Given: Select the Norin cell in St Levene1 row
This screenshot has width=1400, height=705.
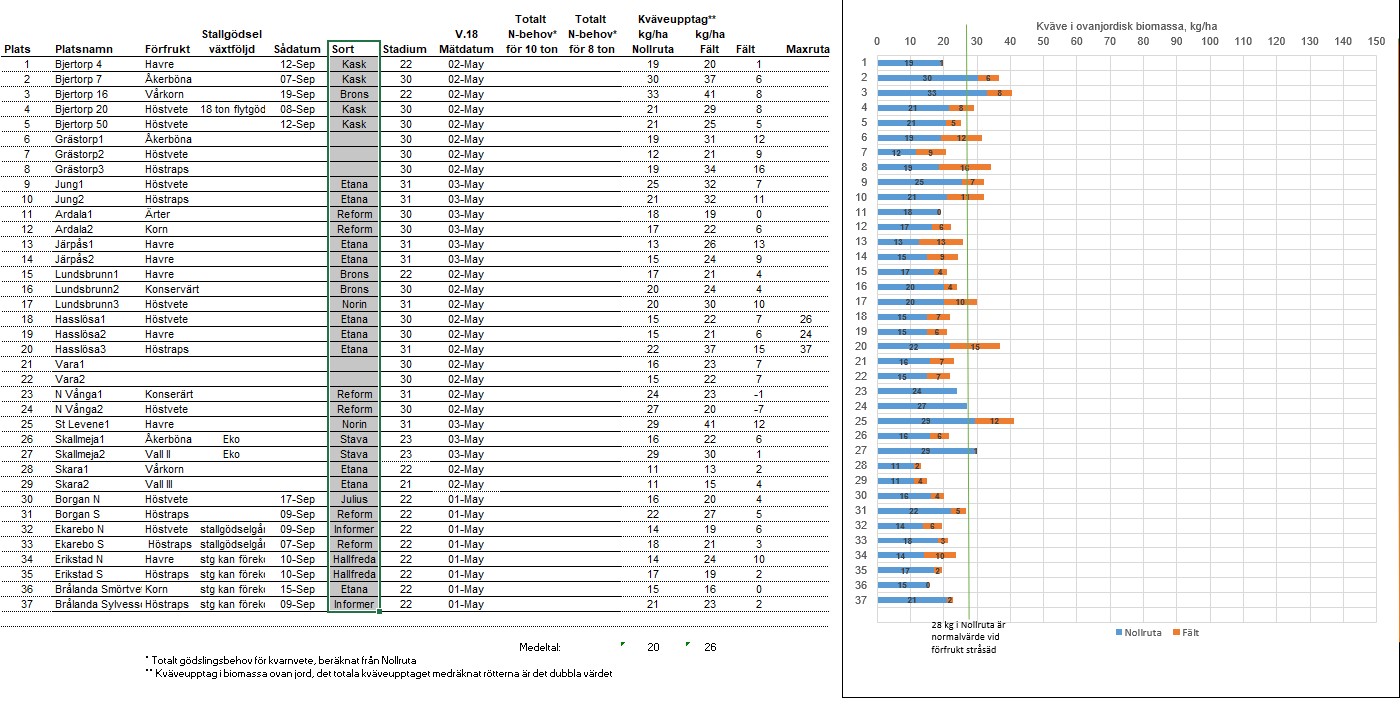Looking at the screenshot, I should (x=354, y=424).
